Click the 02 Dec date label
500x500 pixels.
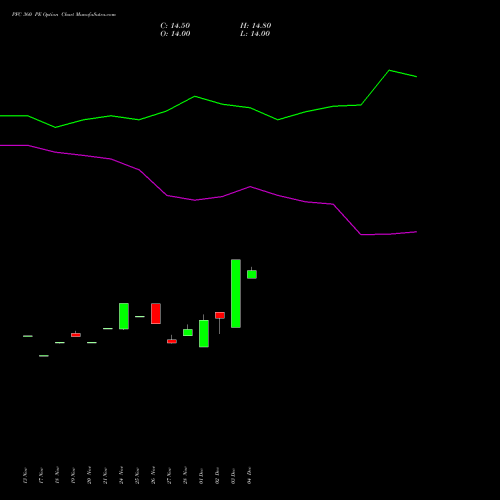[217, 475]
